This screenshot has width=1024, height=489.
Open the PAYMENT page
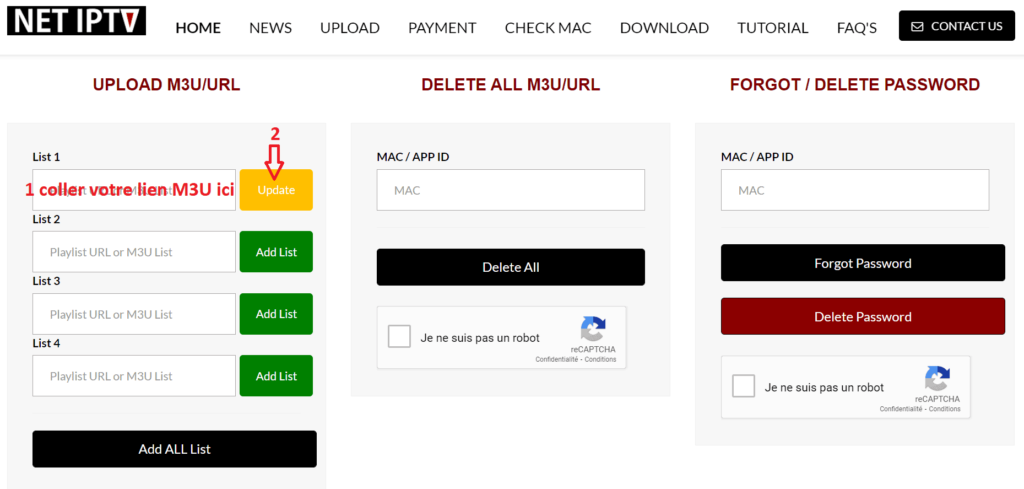[442, 28]
